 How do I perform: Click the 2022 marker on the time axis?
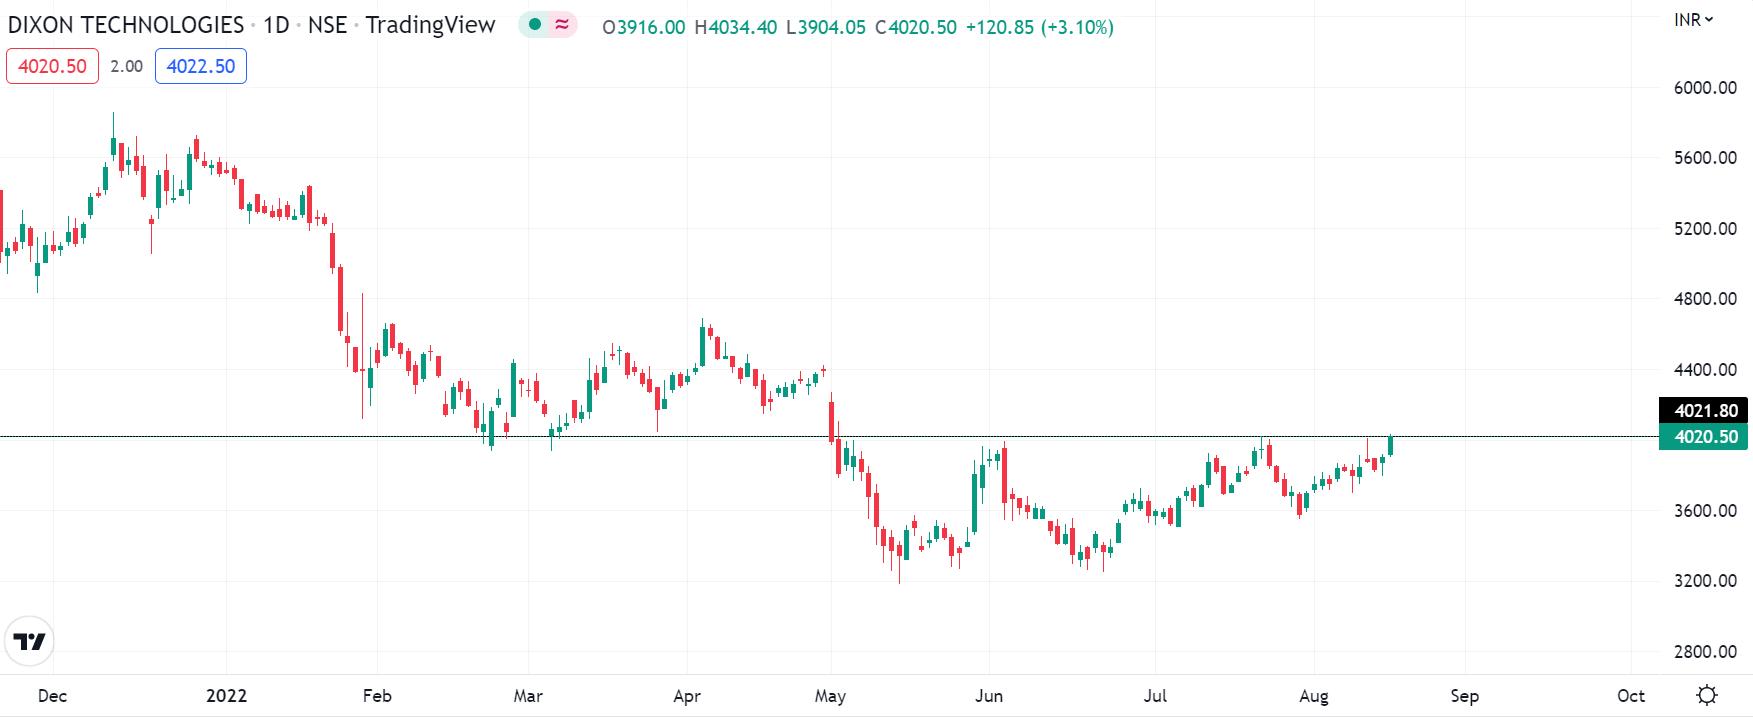227,696
